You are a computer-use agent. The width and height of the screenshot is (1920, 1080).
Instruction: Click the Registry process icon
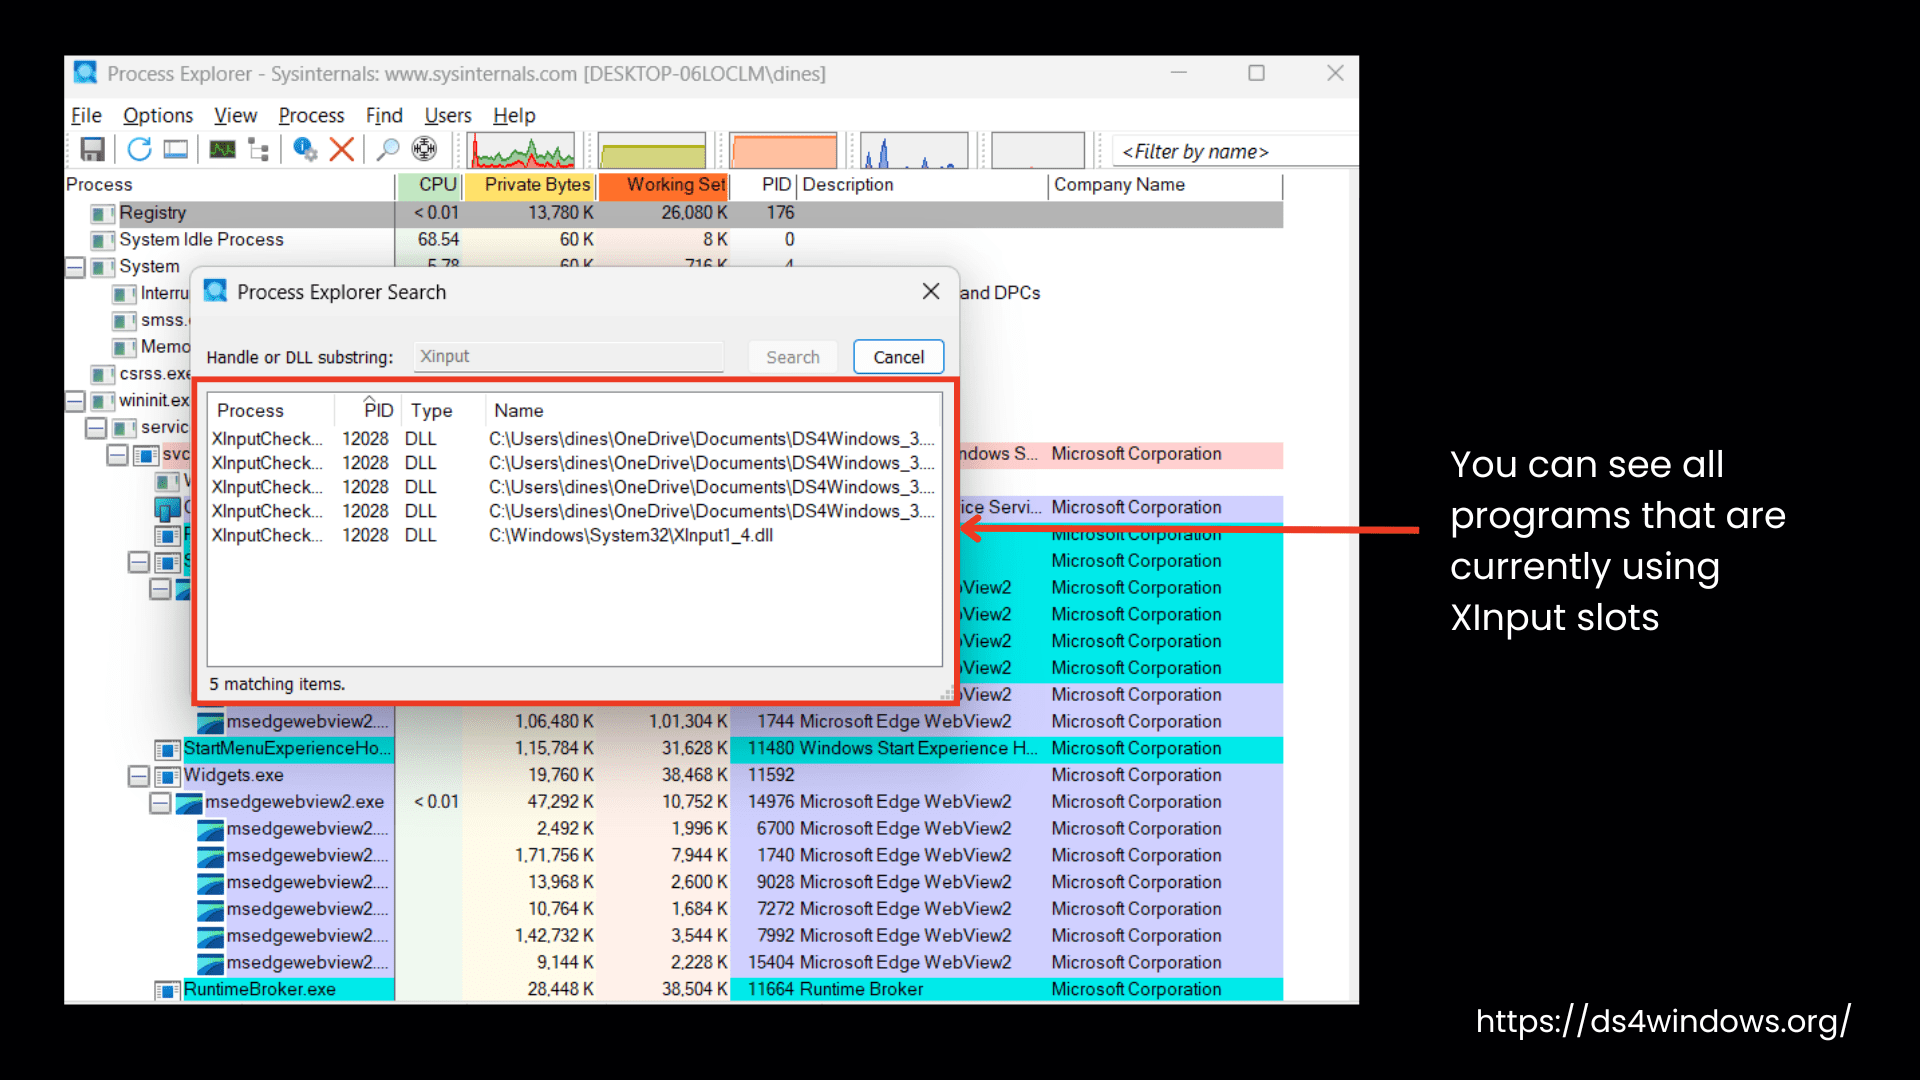[102, 213]
